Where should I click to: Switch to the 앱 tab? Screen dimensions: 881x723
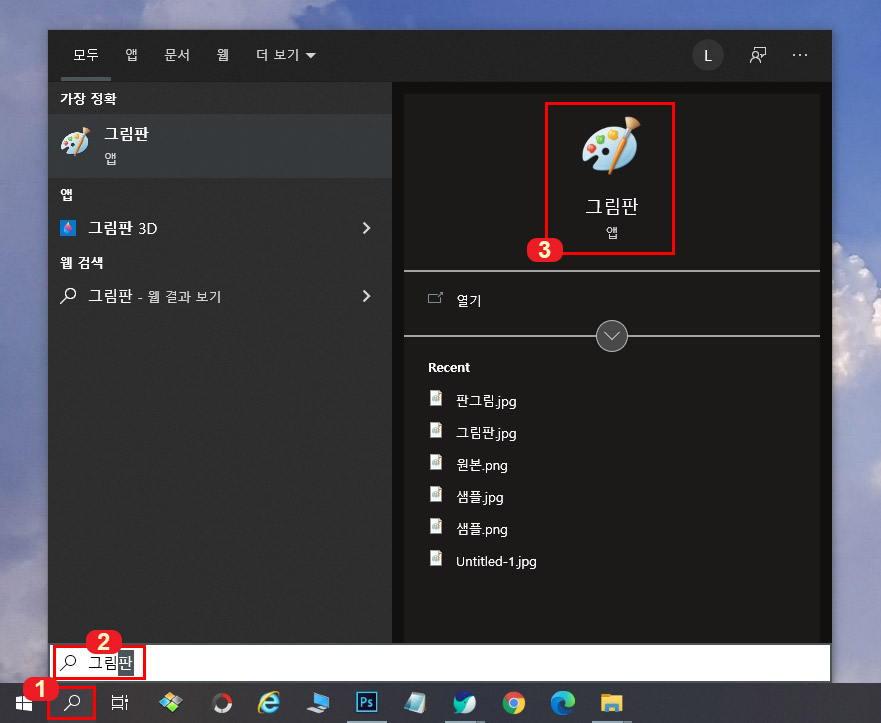click(131, 55)
